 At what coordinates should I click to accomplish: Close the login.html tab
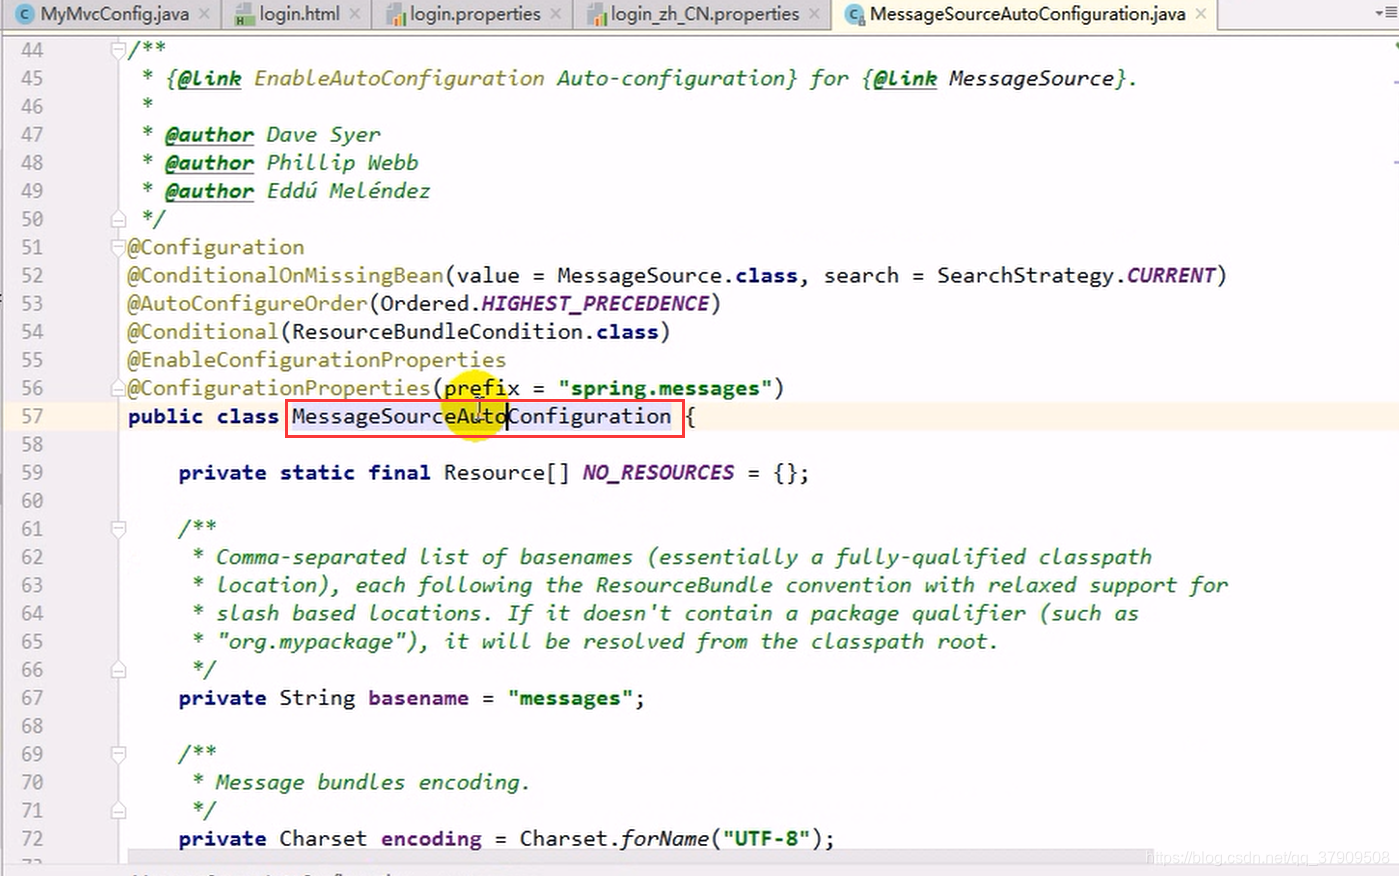point(355,14)
